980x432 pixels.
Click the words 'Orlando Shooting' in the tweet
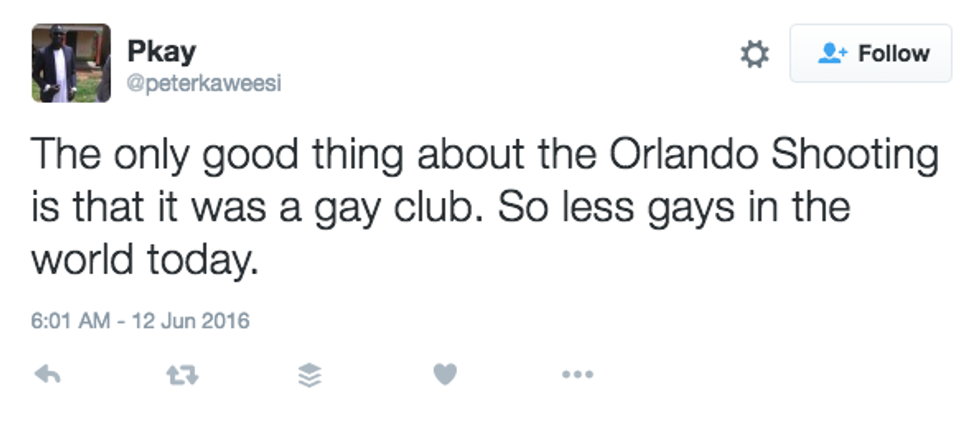pos(774,158)
